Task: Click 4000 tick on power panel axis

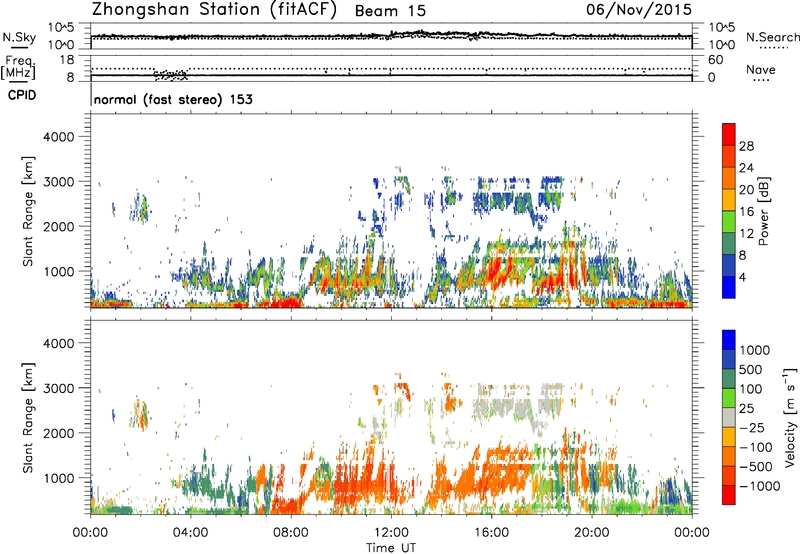Action: 58,137
